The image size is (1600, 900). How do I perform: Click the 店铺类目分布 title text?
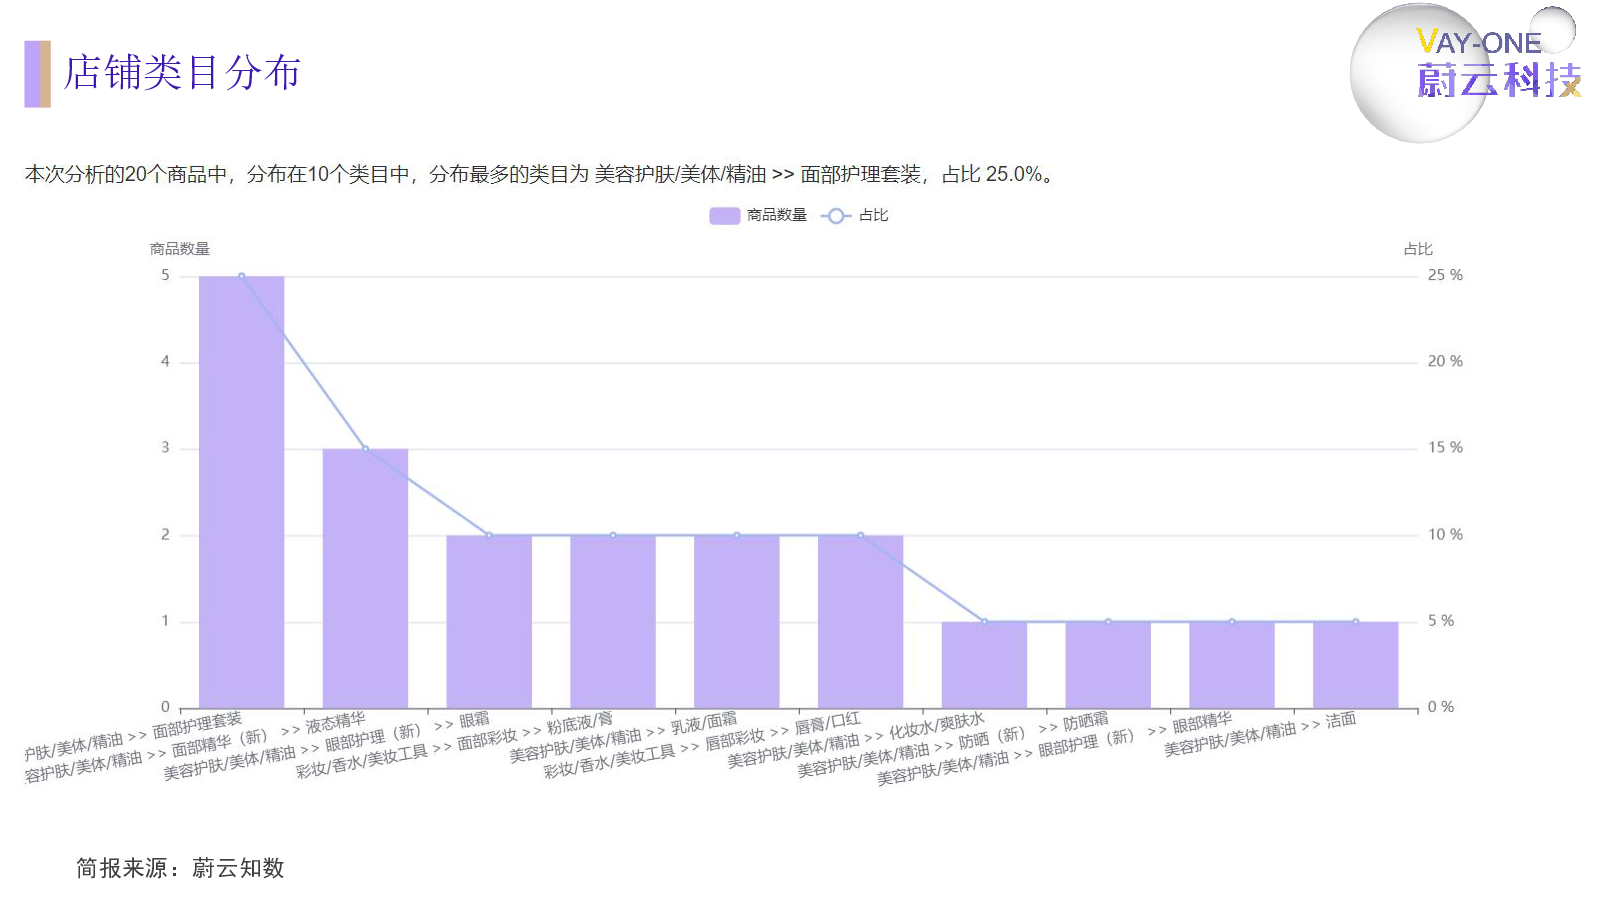(x=182, y=74)
